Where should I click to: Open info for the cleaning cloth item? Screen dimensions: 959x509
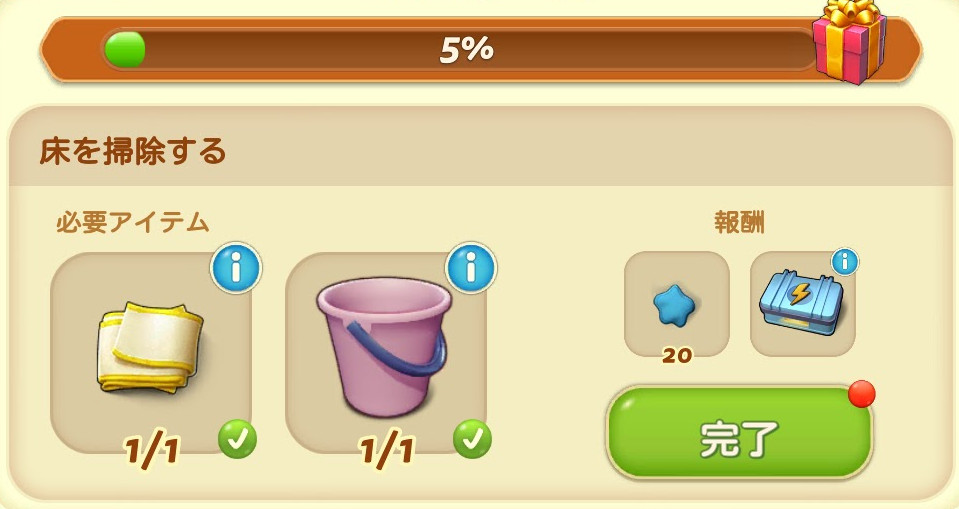point(236,268)
